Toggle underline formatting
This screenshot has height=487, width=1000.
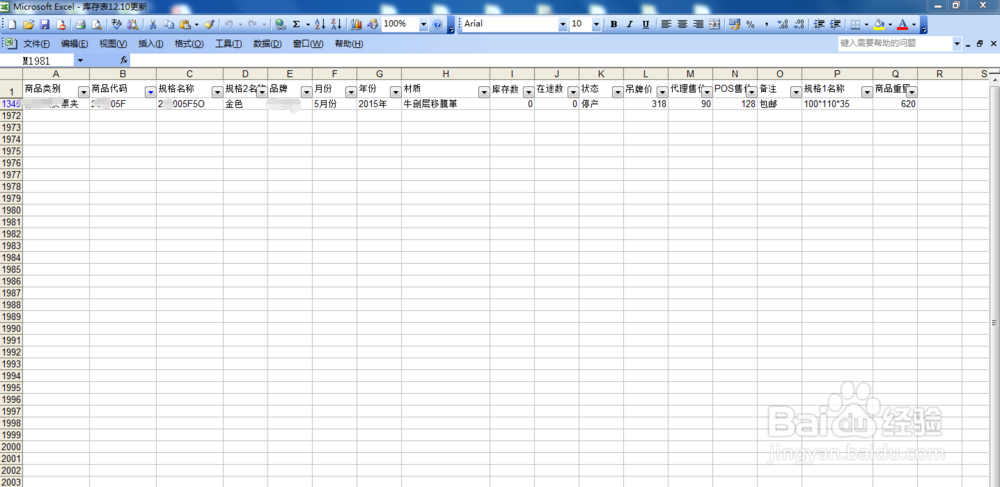[x=645, y=24]
